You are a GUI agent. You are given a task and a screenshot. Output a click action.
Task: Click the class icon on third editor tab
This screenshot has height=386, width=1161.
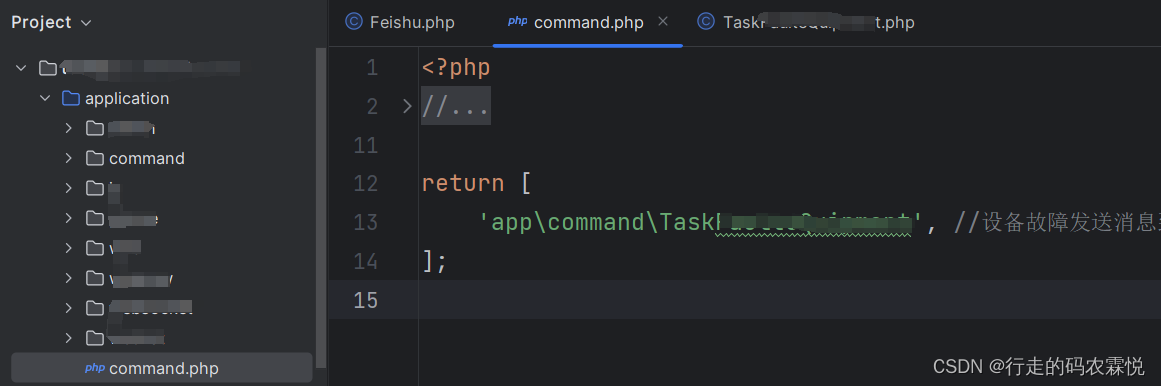[706, 22]
